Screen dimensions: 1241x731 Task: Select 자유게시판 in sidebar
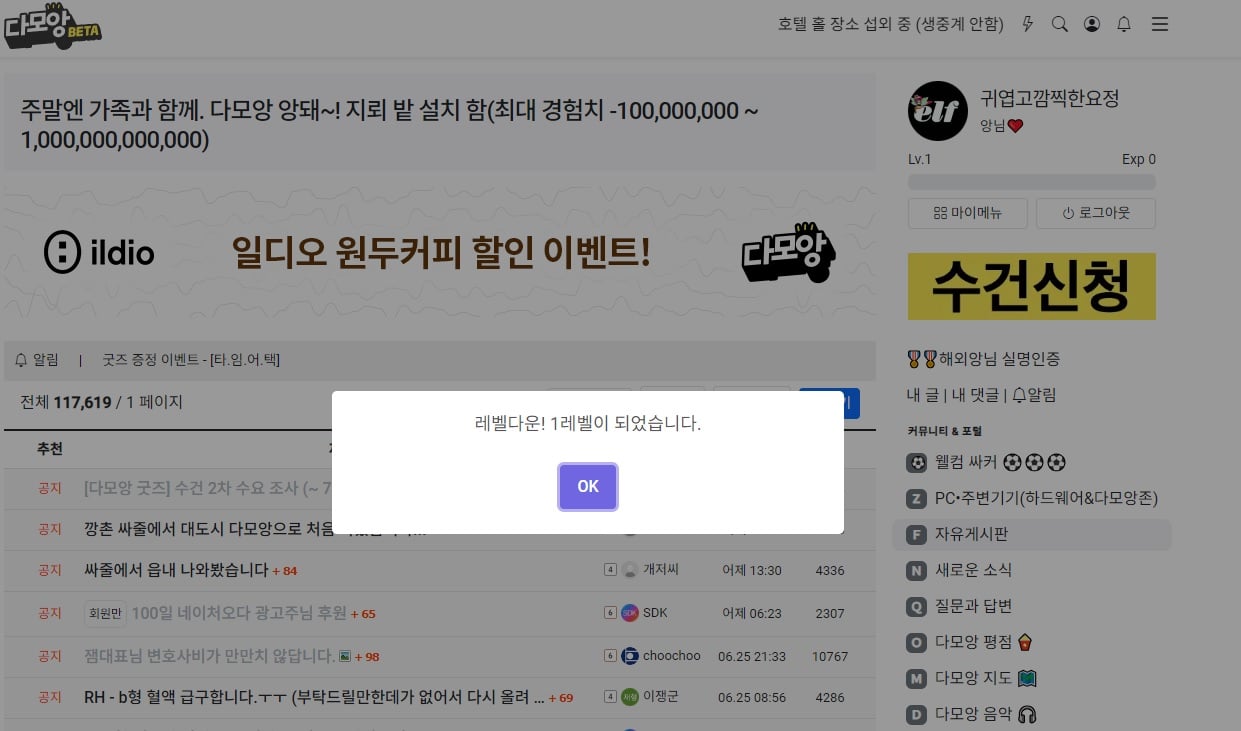pyautogui.click(x=1031, y=534)
